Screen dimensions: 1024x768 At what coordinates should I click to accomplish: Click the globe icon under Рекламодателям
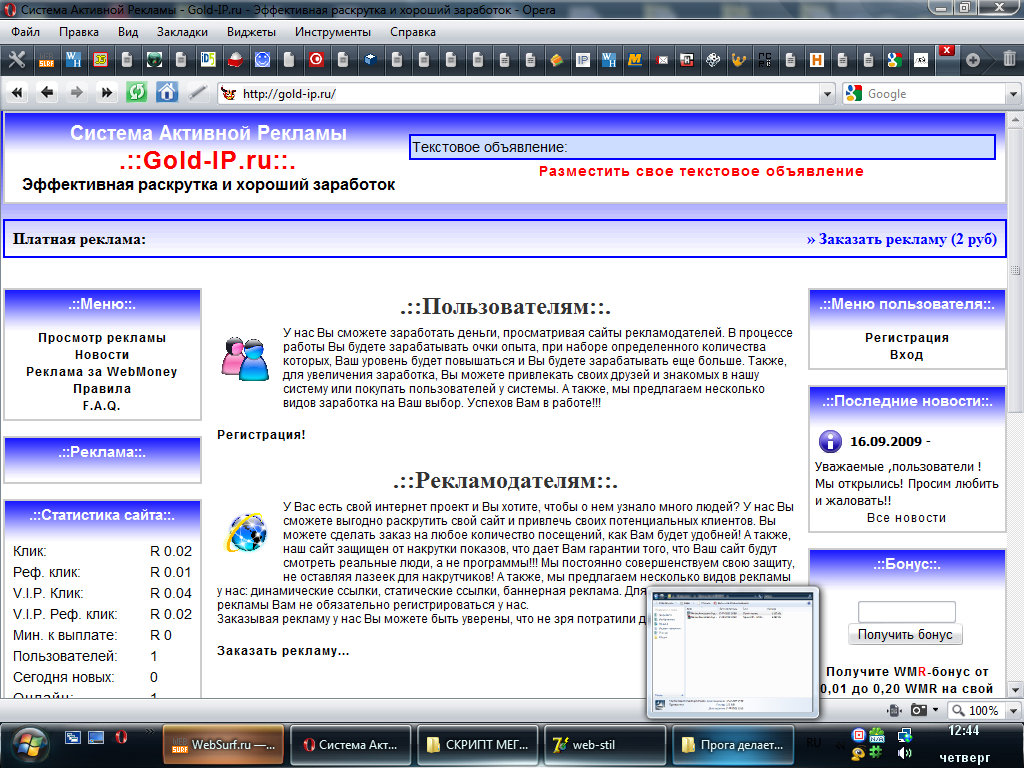coord(247,532)
